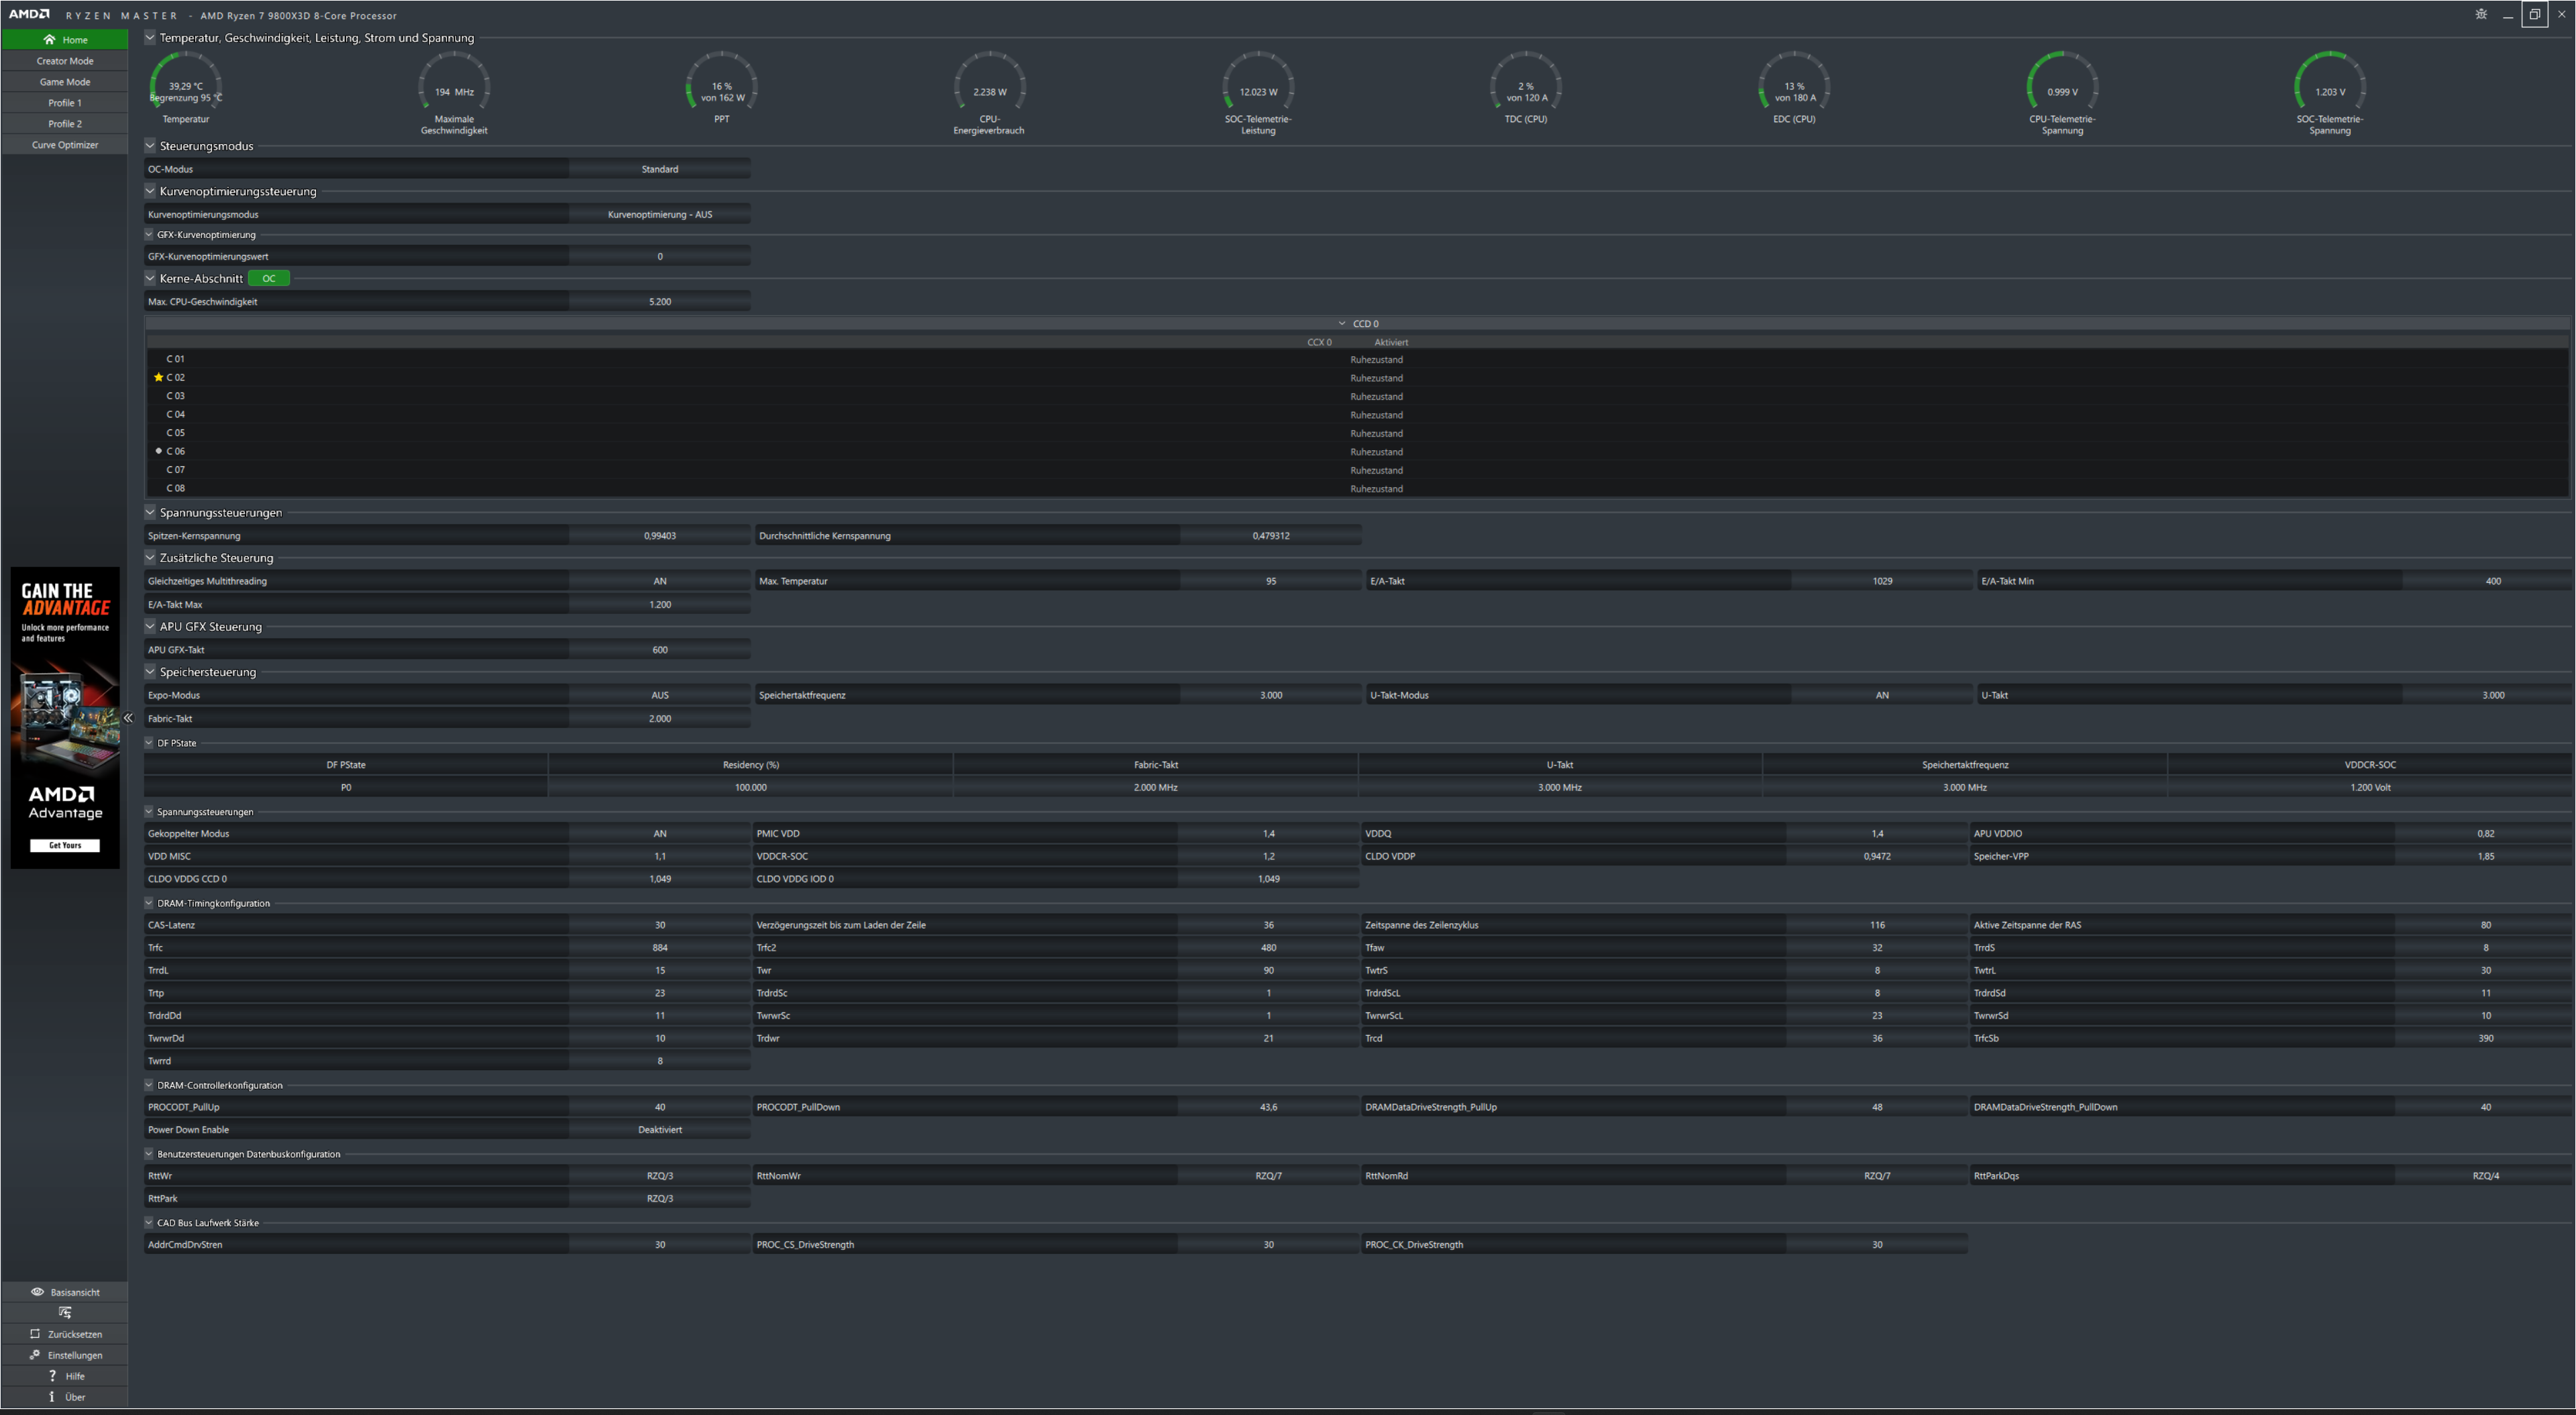Collapse the CCD 0 section chevron
The height and width of the screenshot is (1415, 2576).
tap(1342, 324)
